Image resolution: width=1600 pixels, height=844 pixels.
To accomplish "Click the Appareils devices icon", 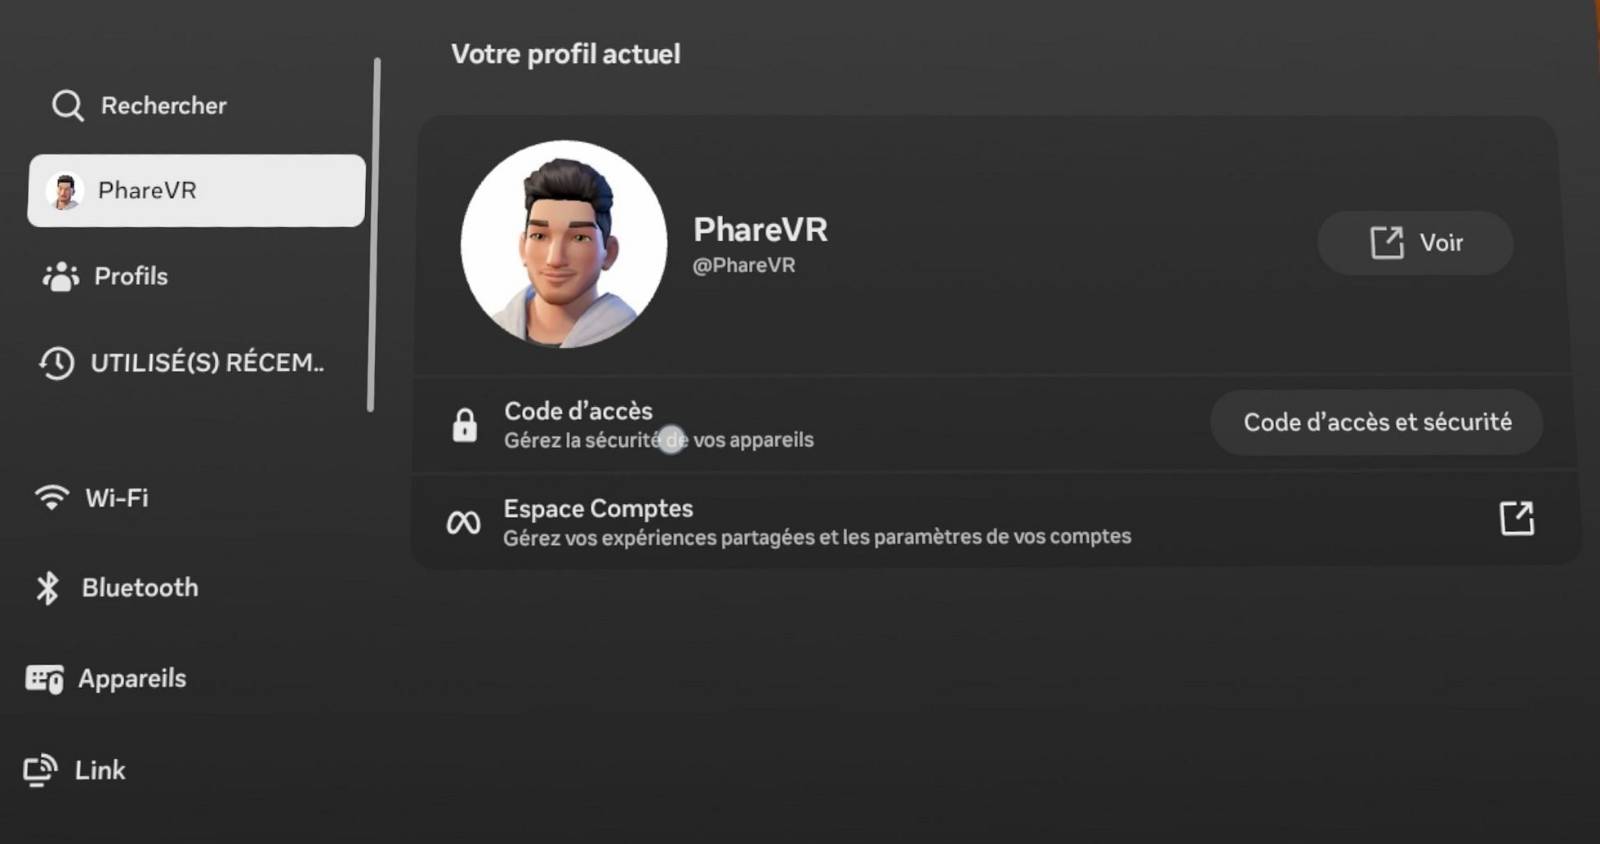I will click(x=44, y=679).
